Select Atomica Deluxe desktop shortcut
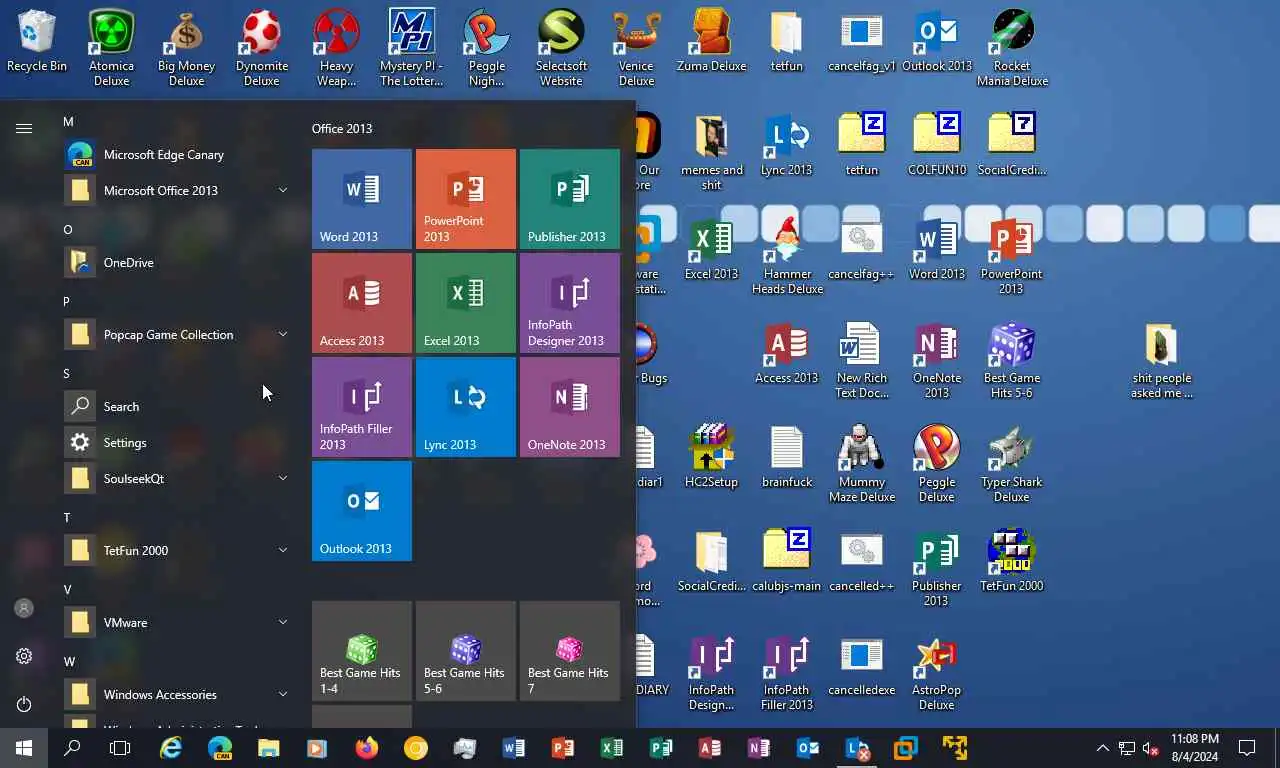This screenshot has width=1280, height=768. 112,48
